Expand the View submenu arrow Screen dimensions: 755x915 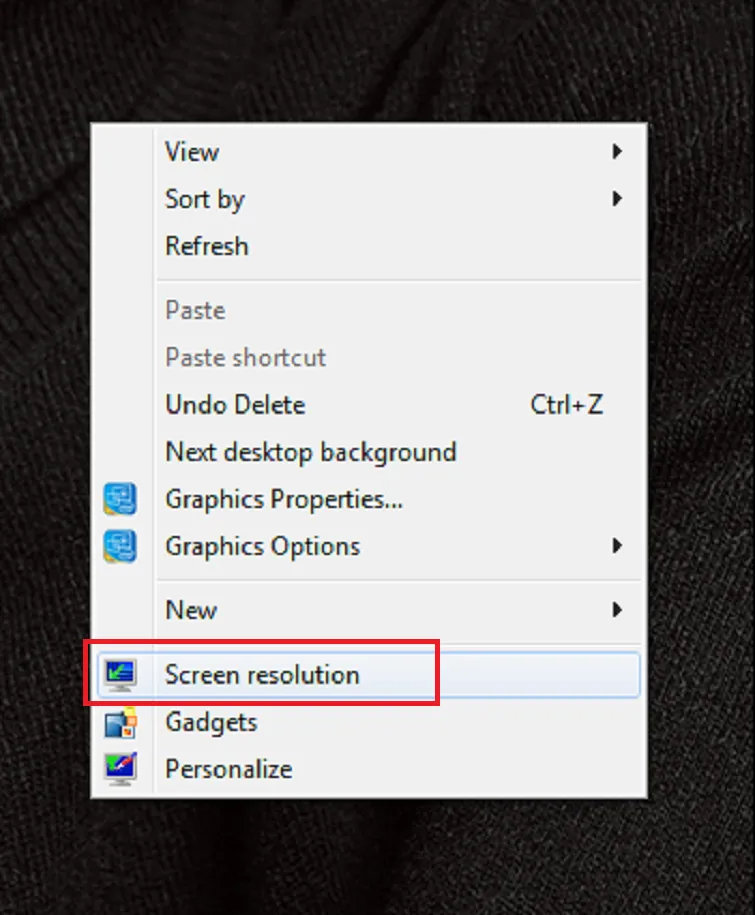click(x=618, y=152)
